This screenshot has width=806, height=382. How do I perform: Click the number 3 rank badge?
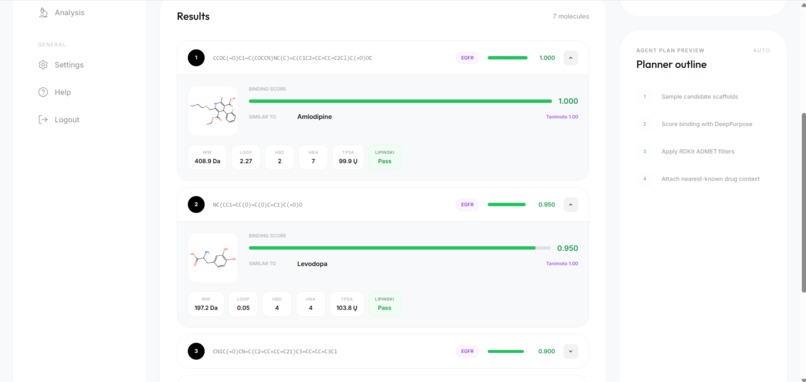point(196,351)
